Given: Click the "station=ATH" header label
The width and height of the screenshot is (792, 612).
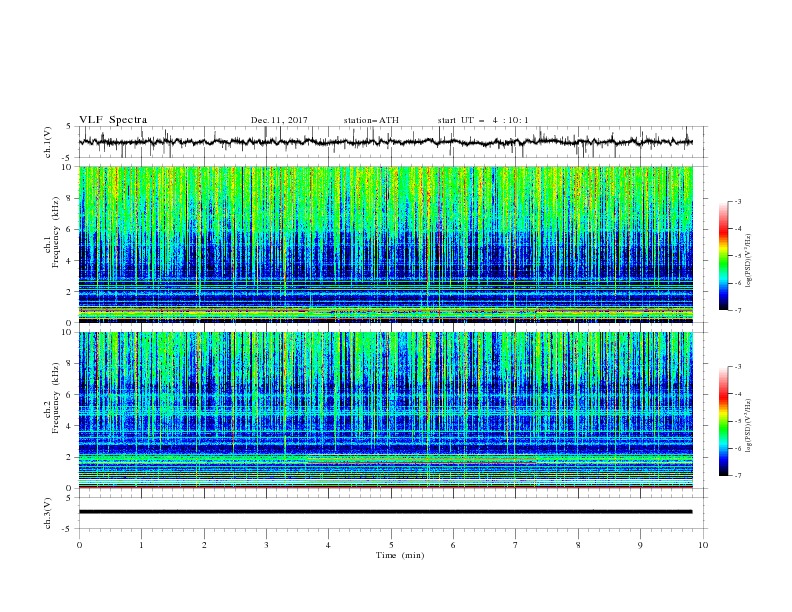Looking at the screenshot, I should pos(371,120).
